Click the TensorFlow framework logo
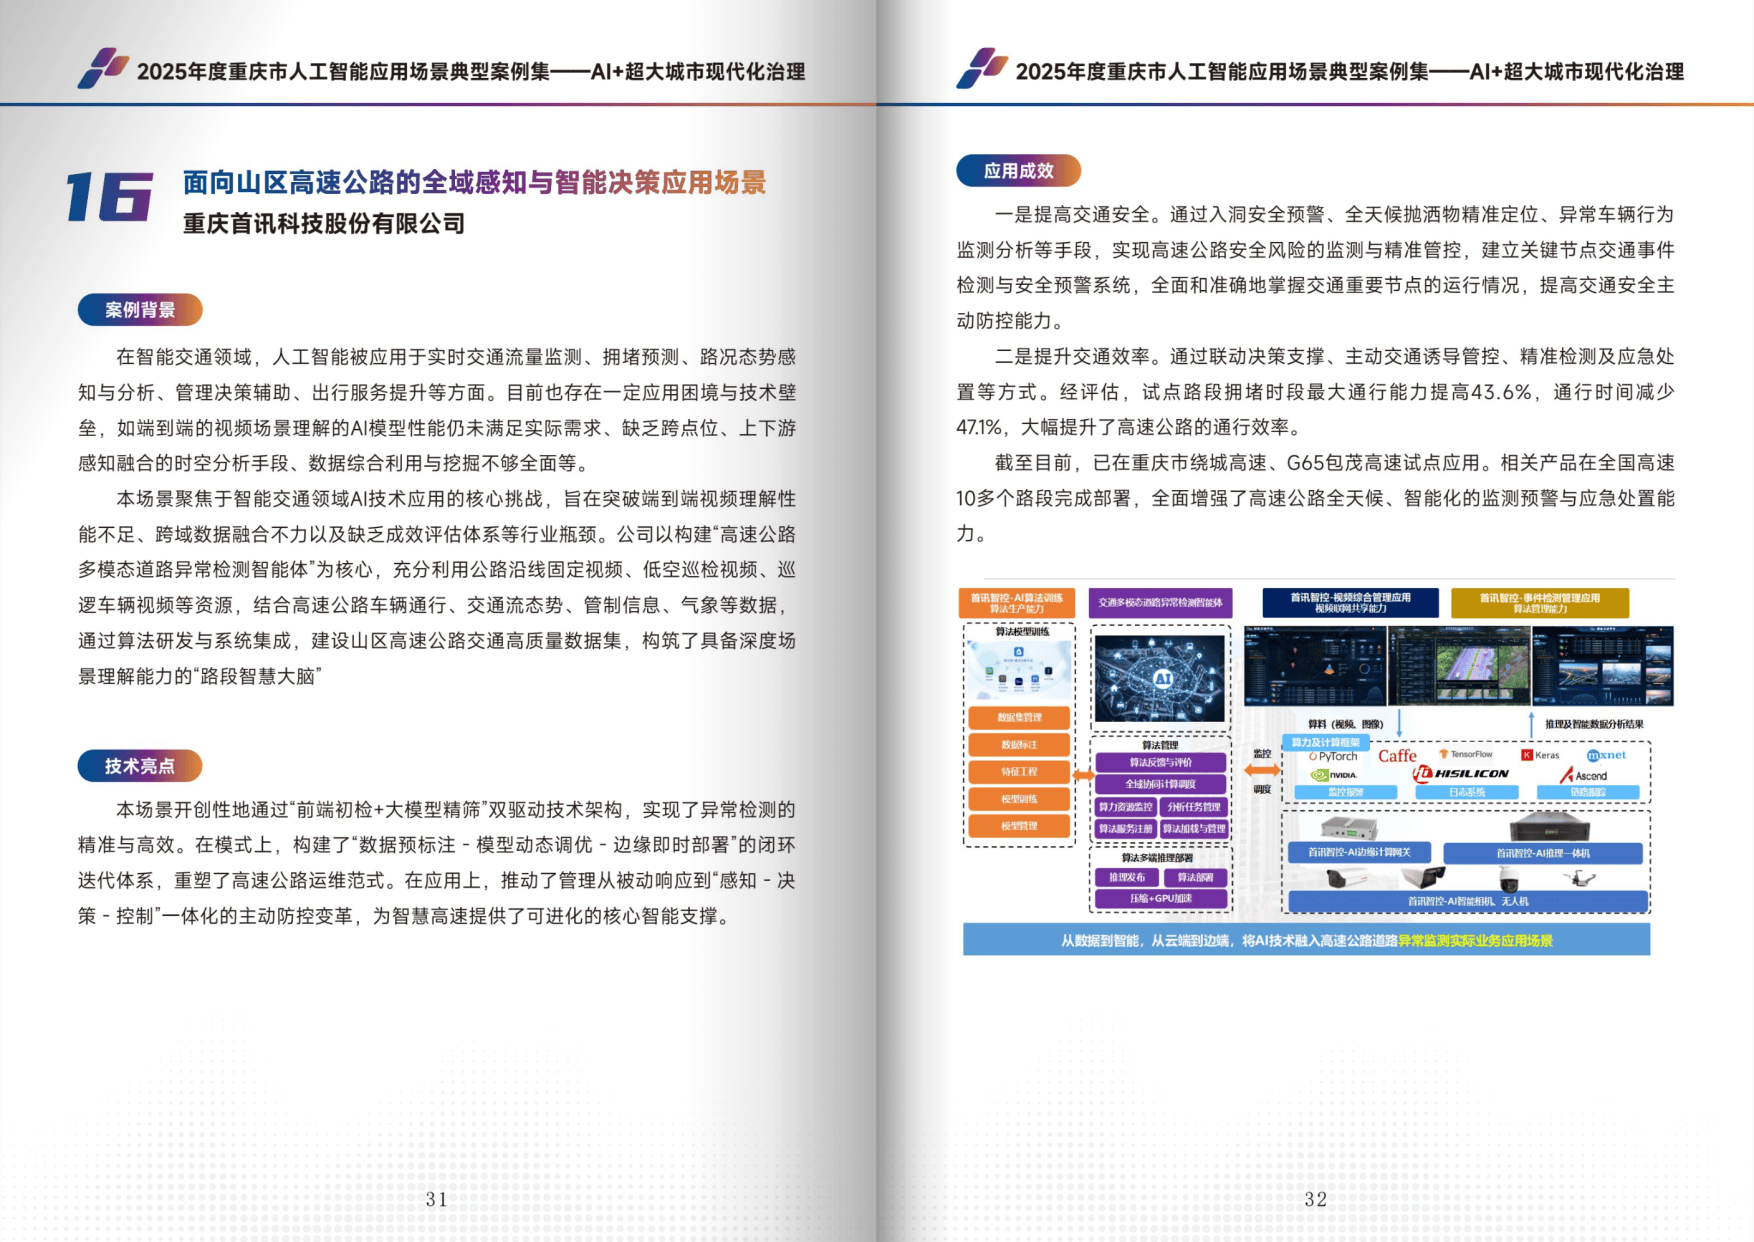Viewport: 1754px width, 1242px height. pos(1466,754)
